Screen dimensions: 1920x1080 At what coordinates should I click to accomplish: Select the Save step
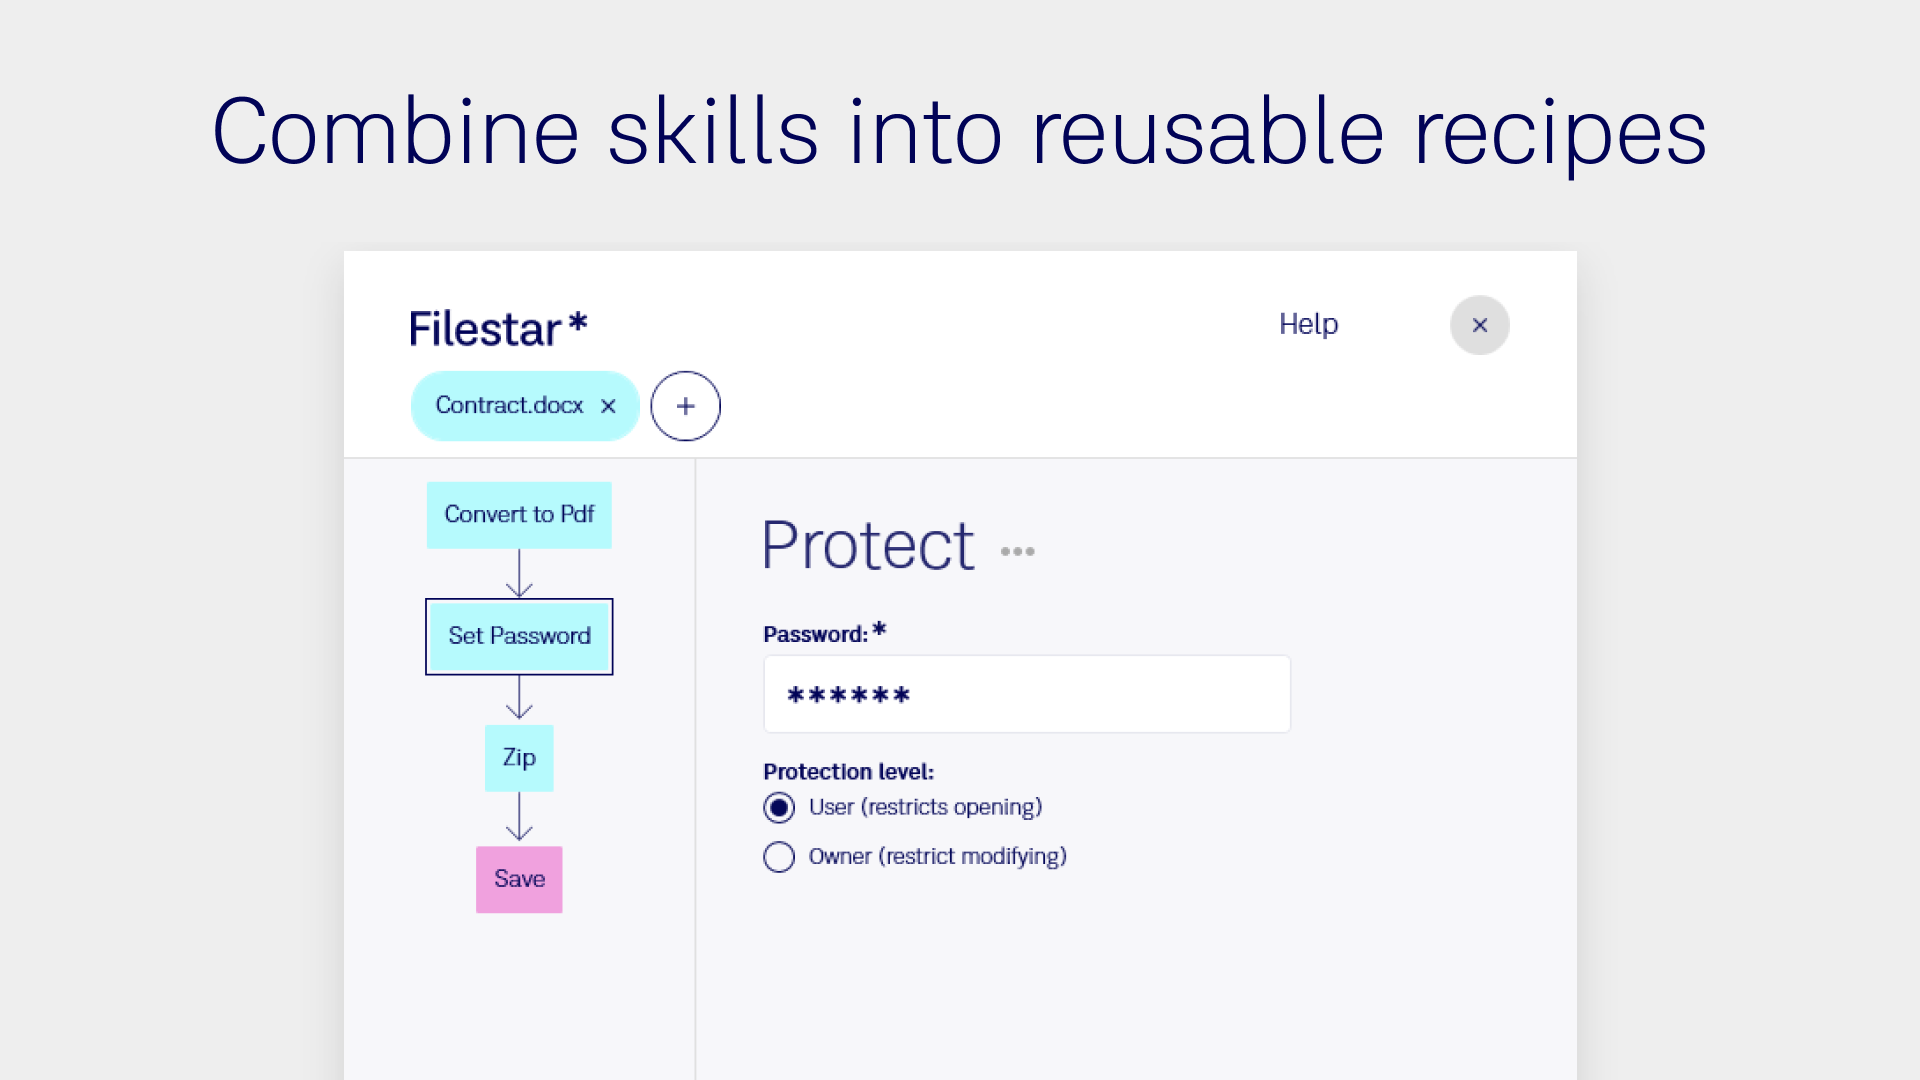click(519, 879)
